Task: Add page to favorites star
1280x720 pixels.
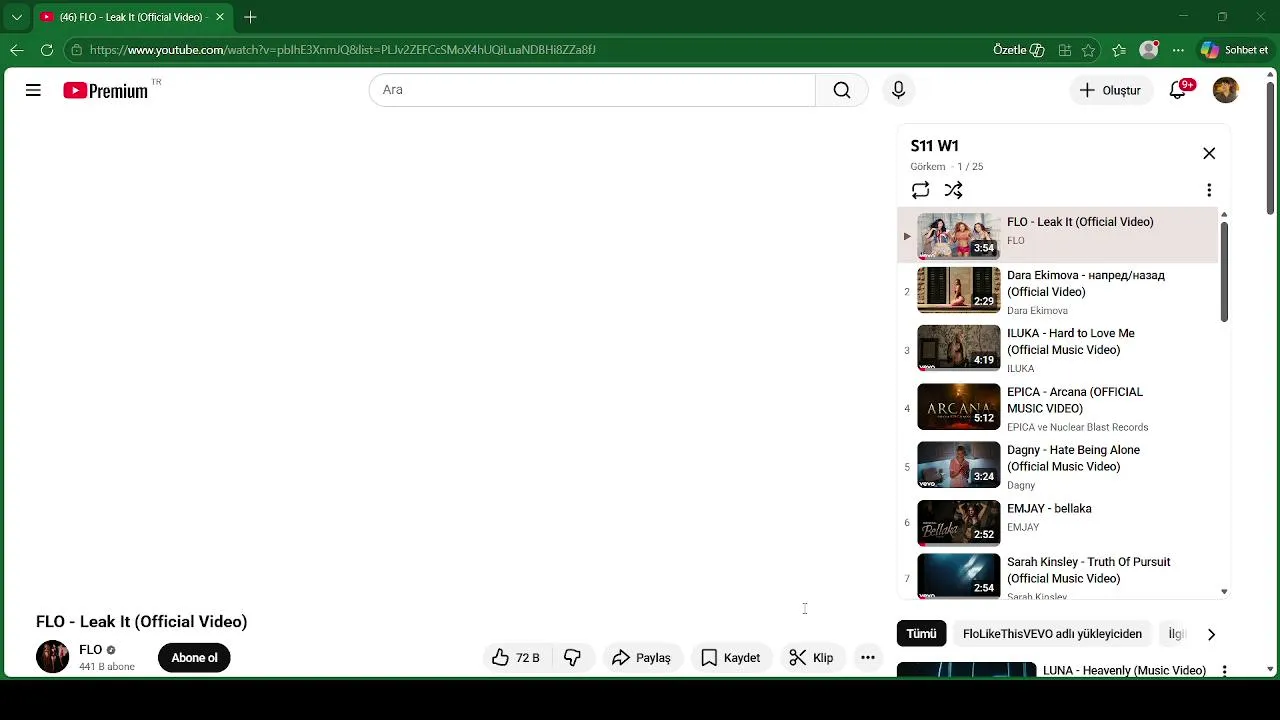Action: (1088, 50)
